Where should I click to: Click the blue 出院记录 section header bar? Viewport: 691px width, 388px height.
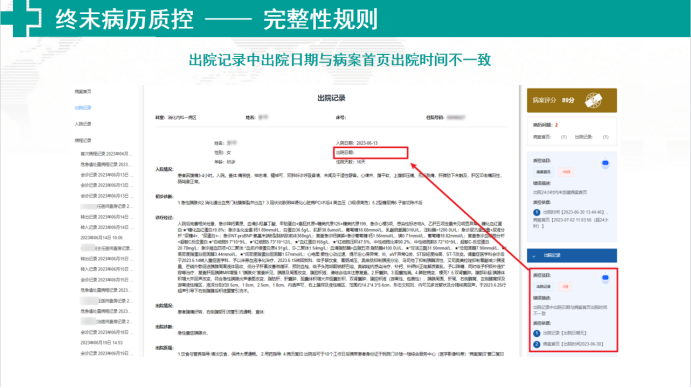coord(572,255)
